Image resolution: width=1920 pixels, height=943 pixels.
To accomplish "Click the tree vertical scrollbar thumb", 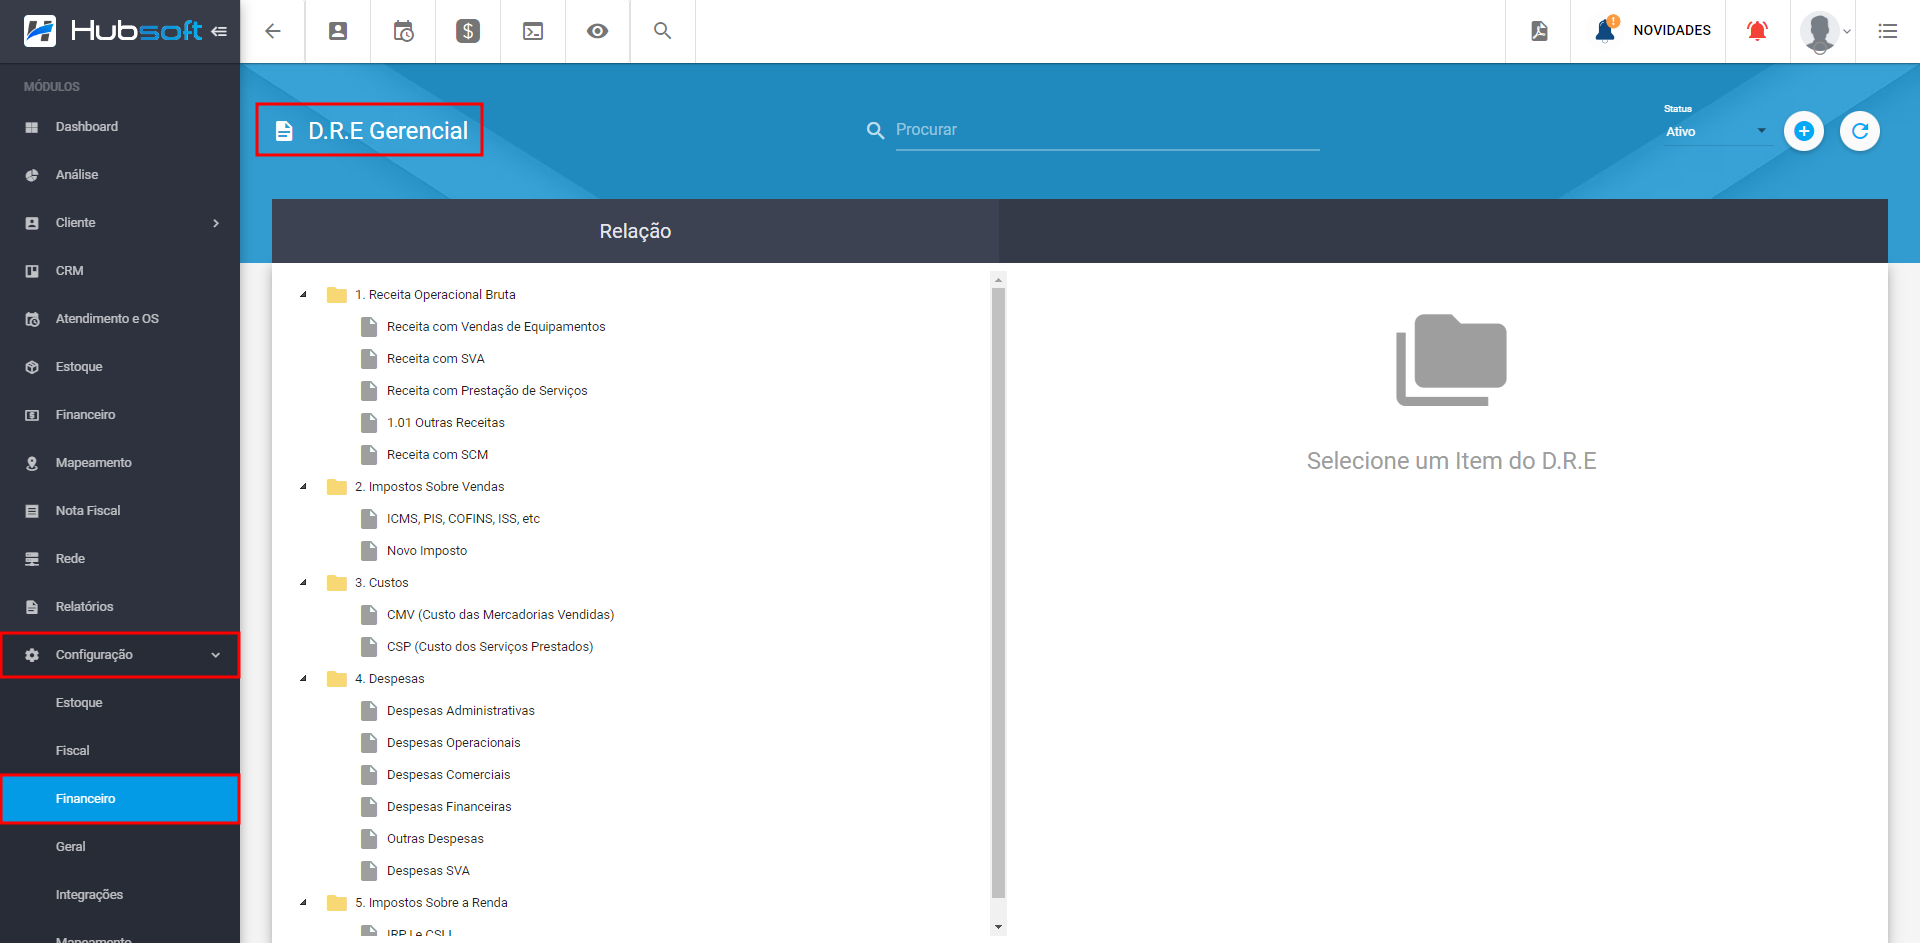I will tap(998, 592).
